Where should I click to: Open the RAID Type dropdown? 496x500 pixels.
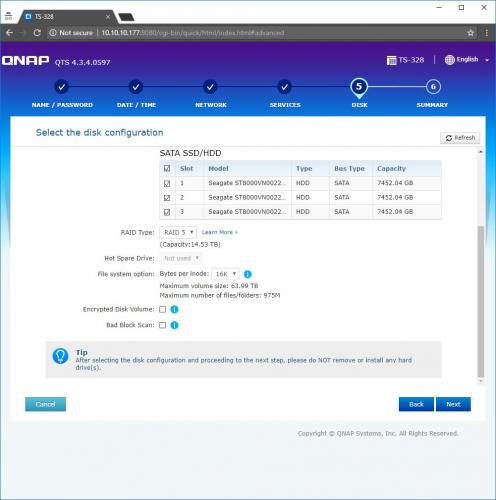tap(178, 232)
